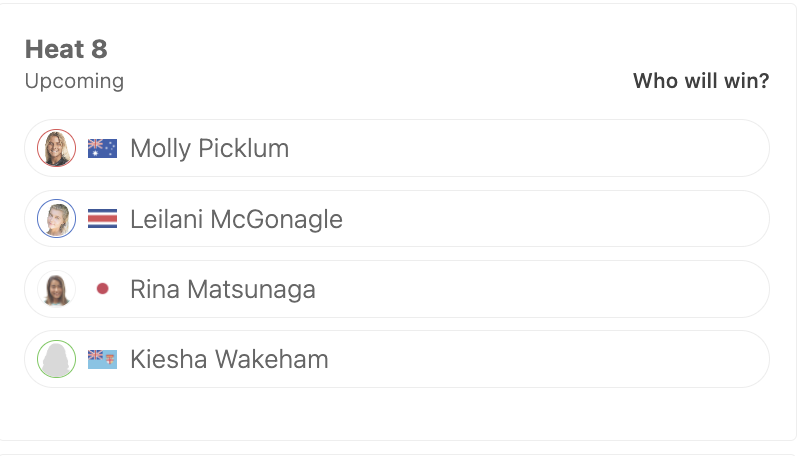Viewport: 810px width, 456px height.
Task: Click the Japan flag icon
Action: (x=102, y=289)
